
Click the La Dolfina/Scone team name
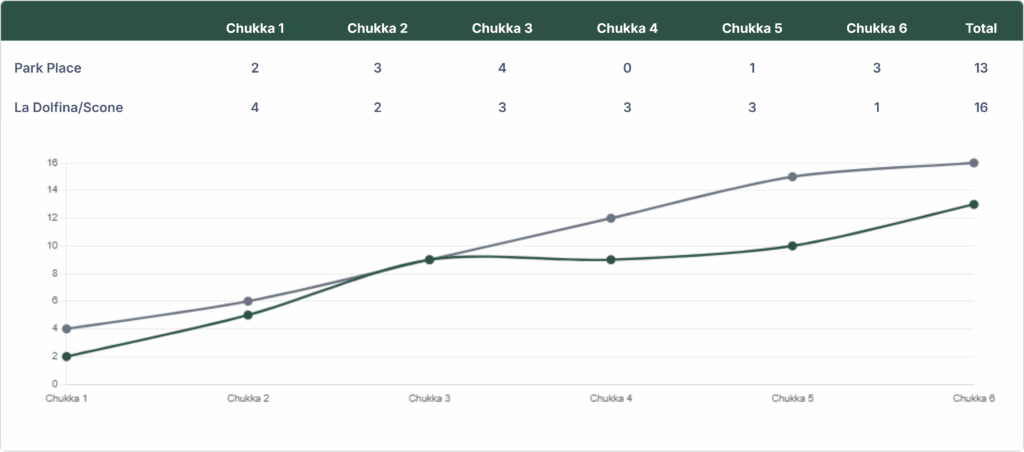(x=69, y=107)
